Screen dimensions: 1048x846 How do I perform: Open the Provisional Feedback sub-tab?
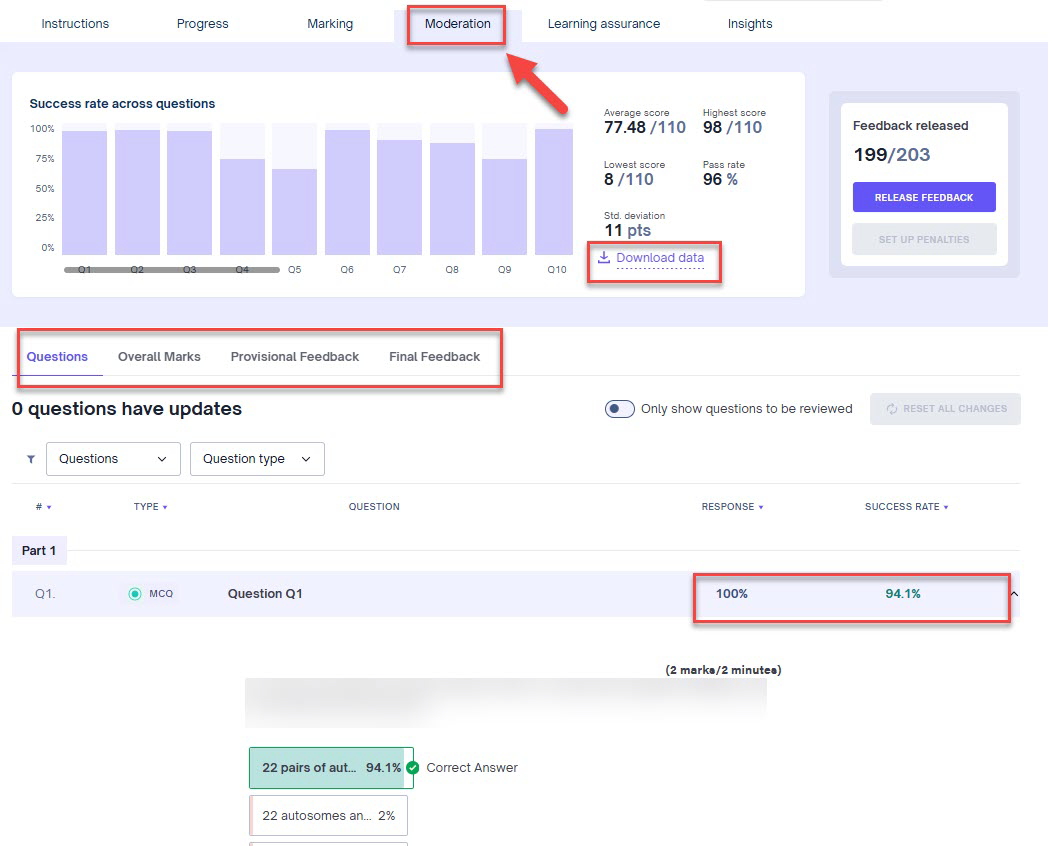(295, 357)
